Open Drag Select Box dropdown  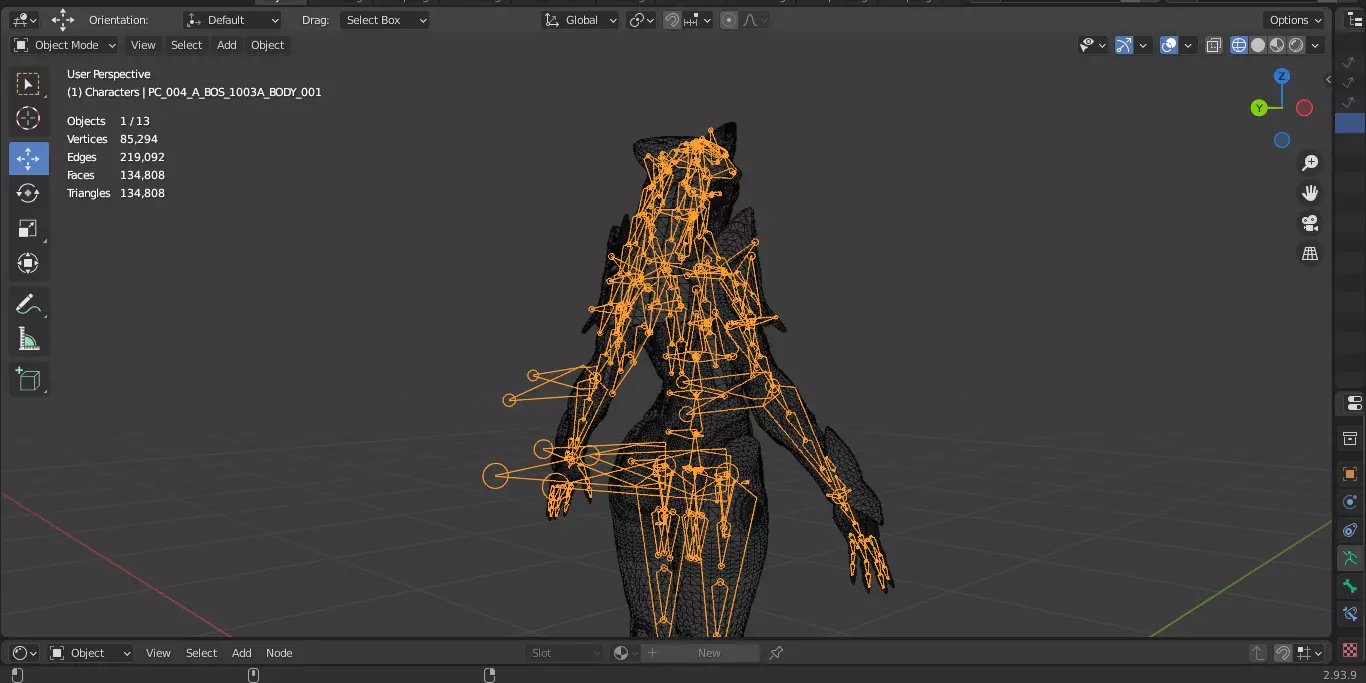click(x=384, y=20)
